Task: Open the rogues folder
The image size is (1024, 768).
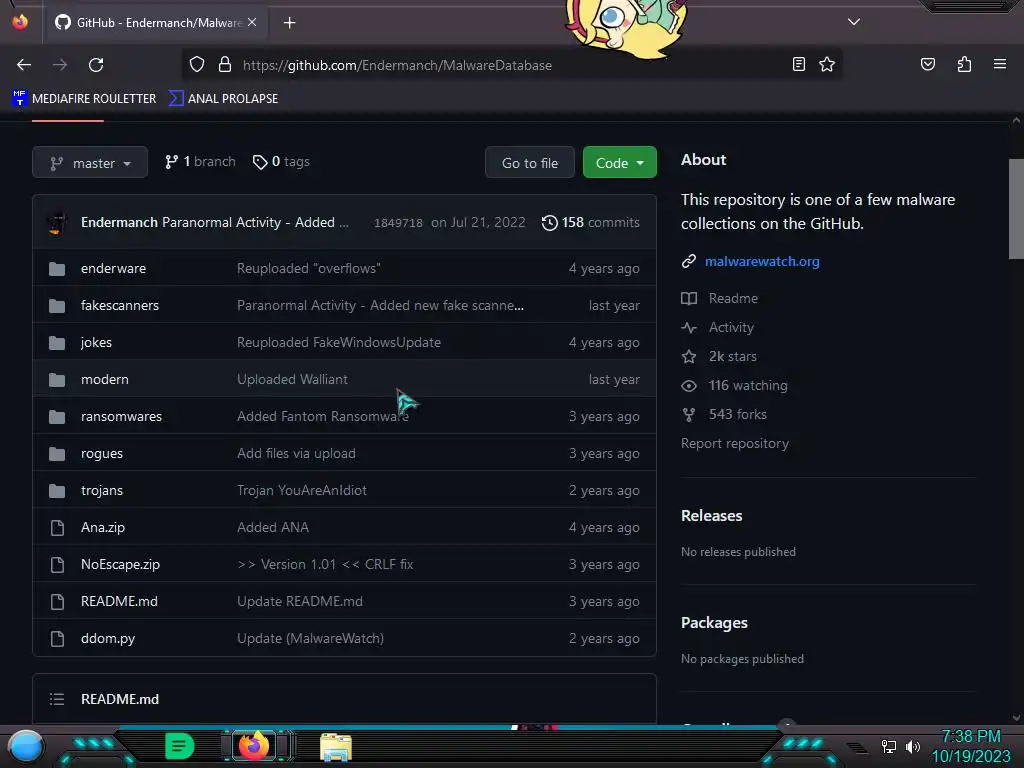Action: [x=102, y=453]
